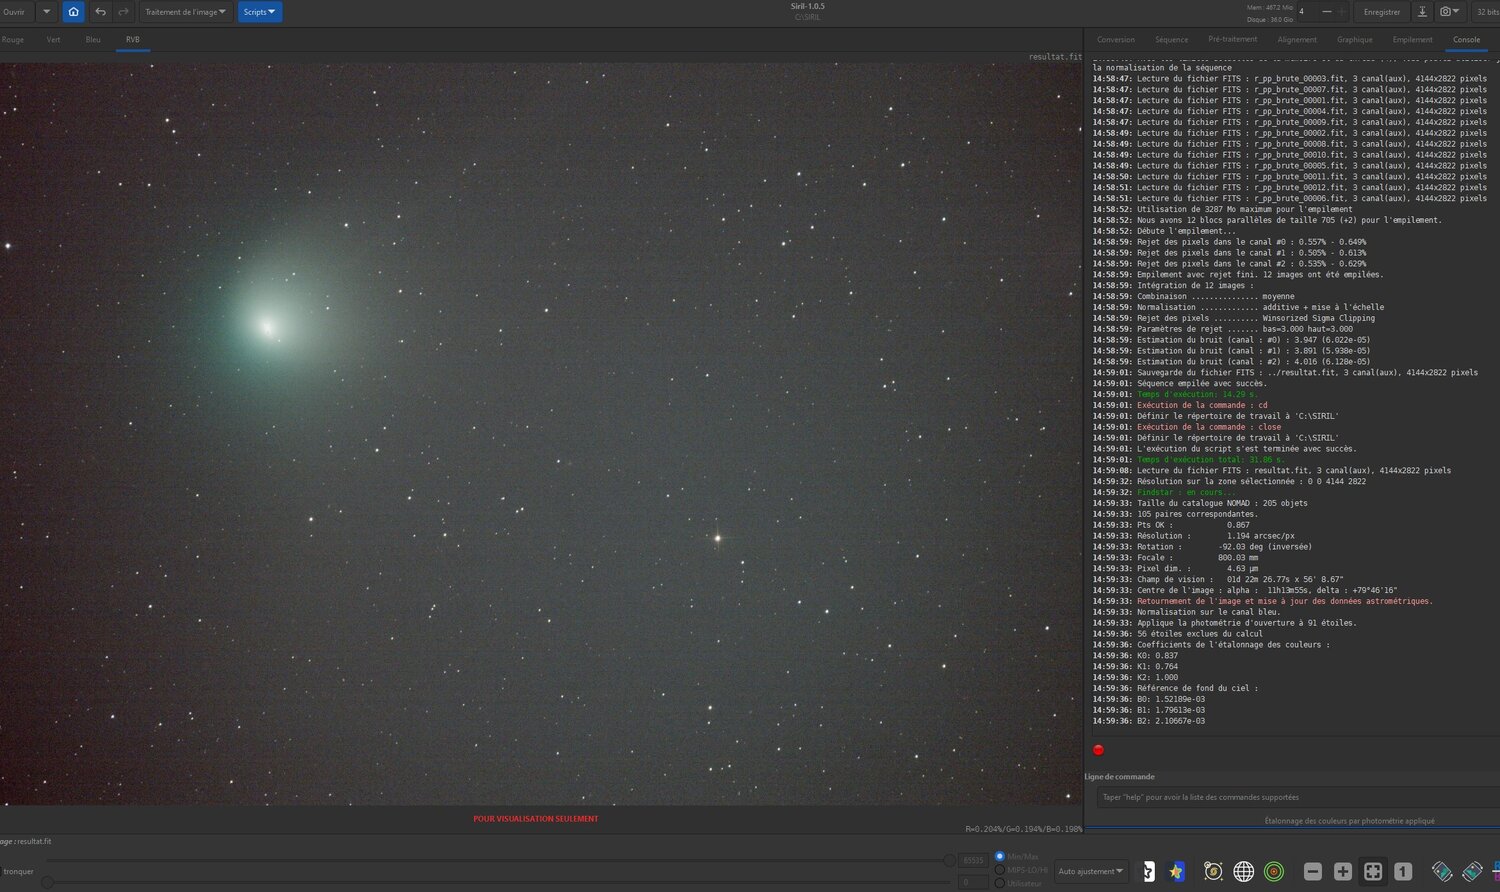
Task: Click the thread count number field
Action: click(1307, 12)
